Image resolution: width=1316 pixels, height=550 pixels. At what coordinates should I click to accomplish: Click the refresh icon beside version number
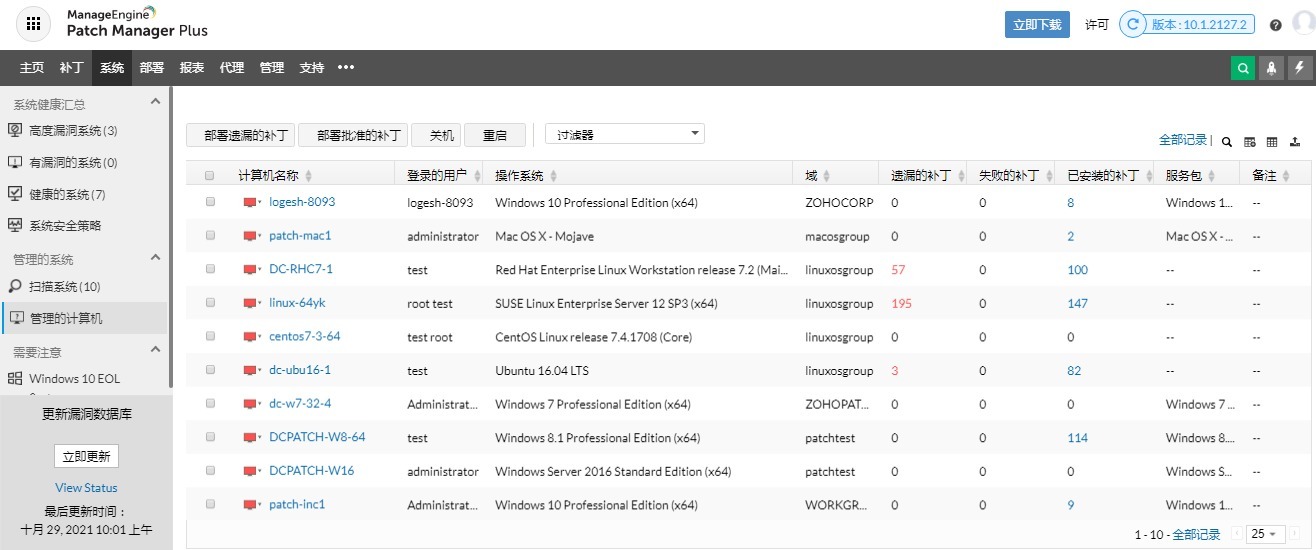pyautogui.click(x=1133, y=25)
